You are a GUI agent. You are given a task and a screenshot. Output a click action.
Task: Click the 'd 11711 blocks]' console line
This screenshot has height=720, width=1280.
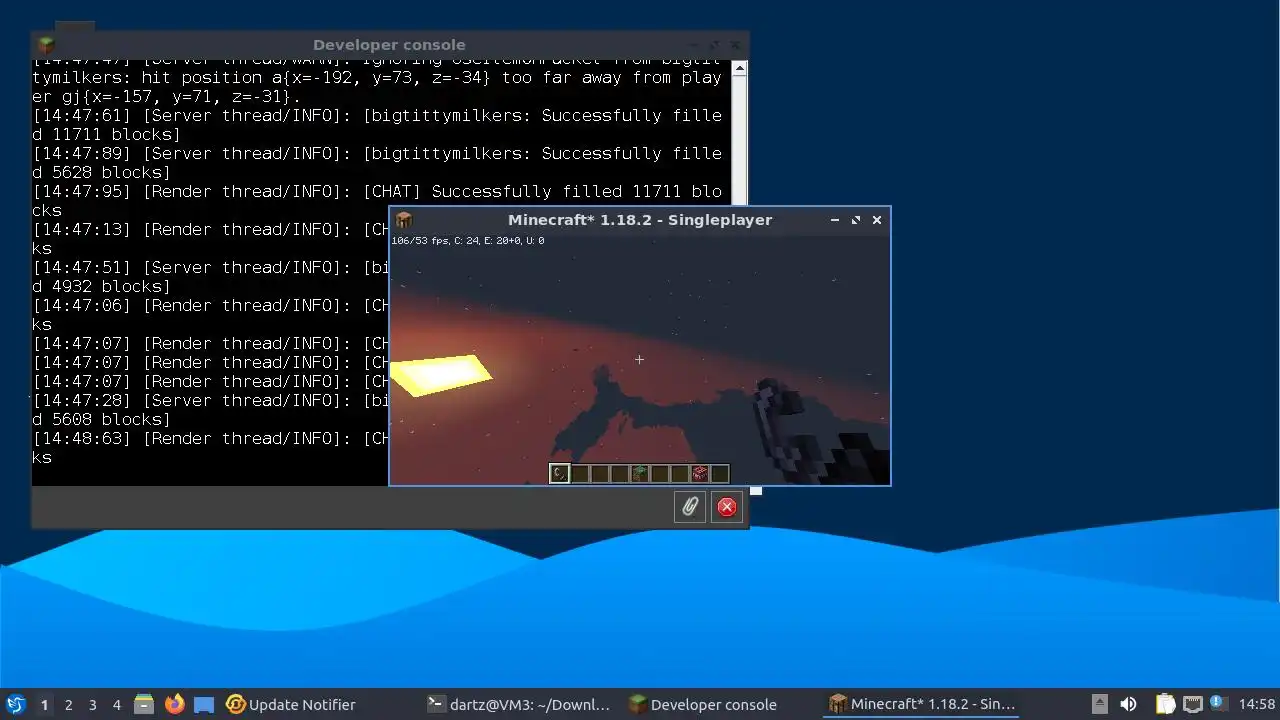(107, 134)
